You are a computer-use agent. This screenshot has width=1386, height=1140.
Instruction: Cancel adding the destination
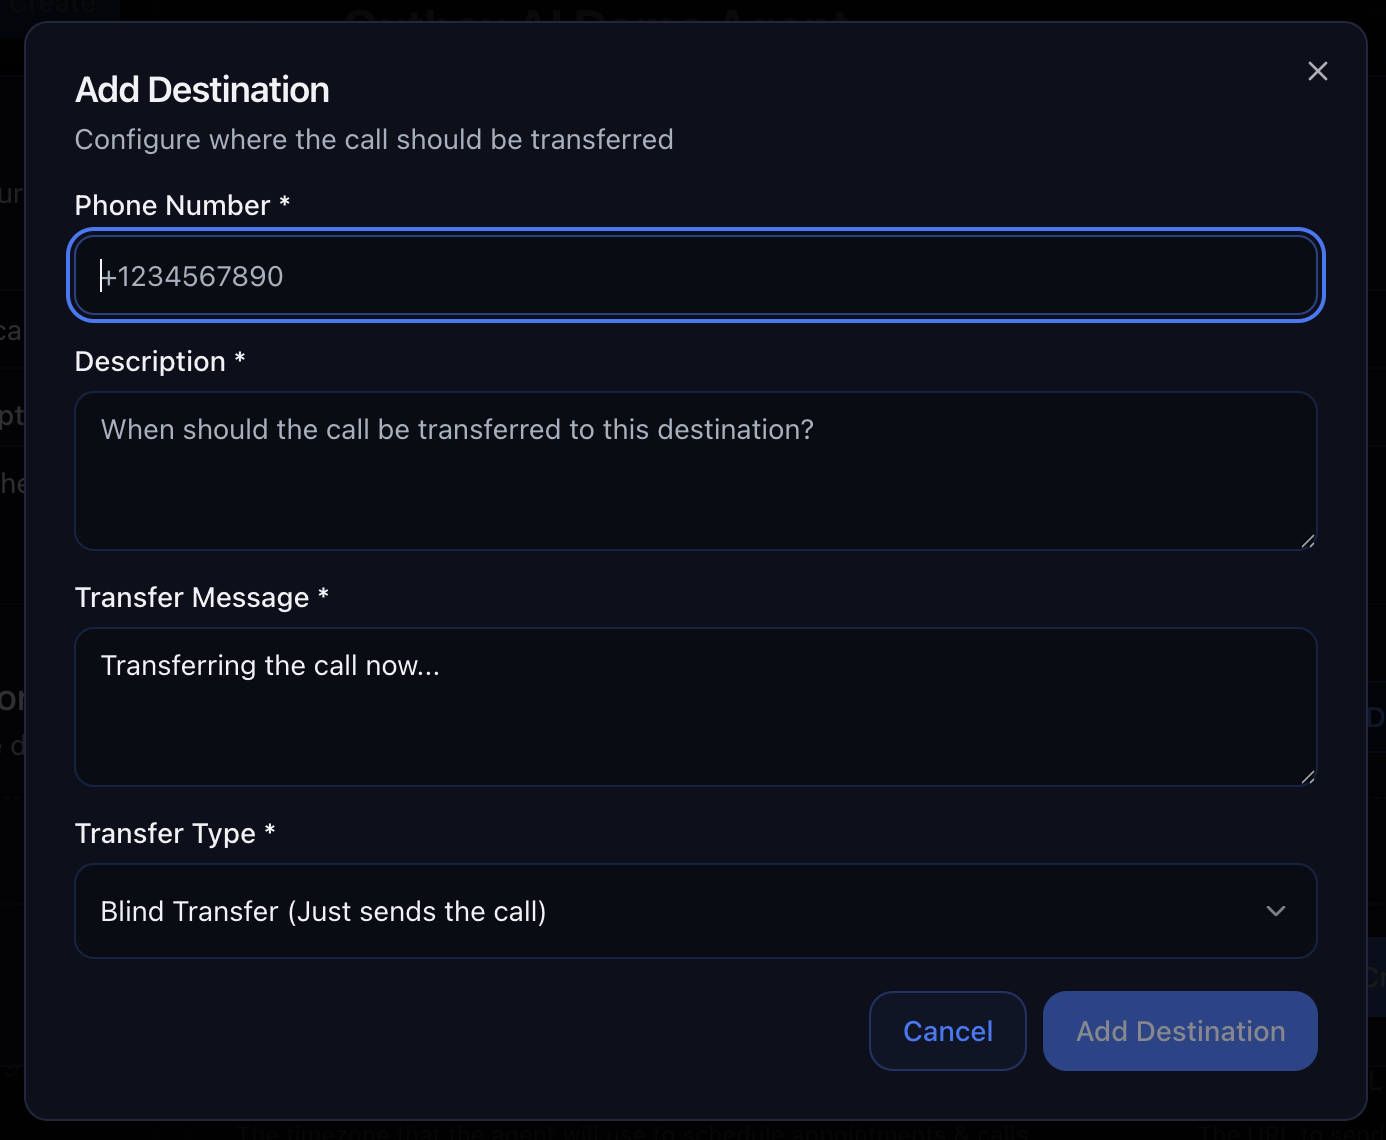(947, 1031)
